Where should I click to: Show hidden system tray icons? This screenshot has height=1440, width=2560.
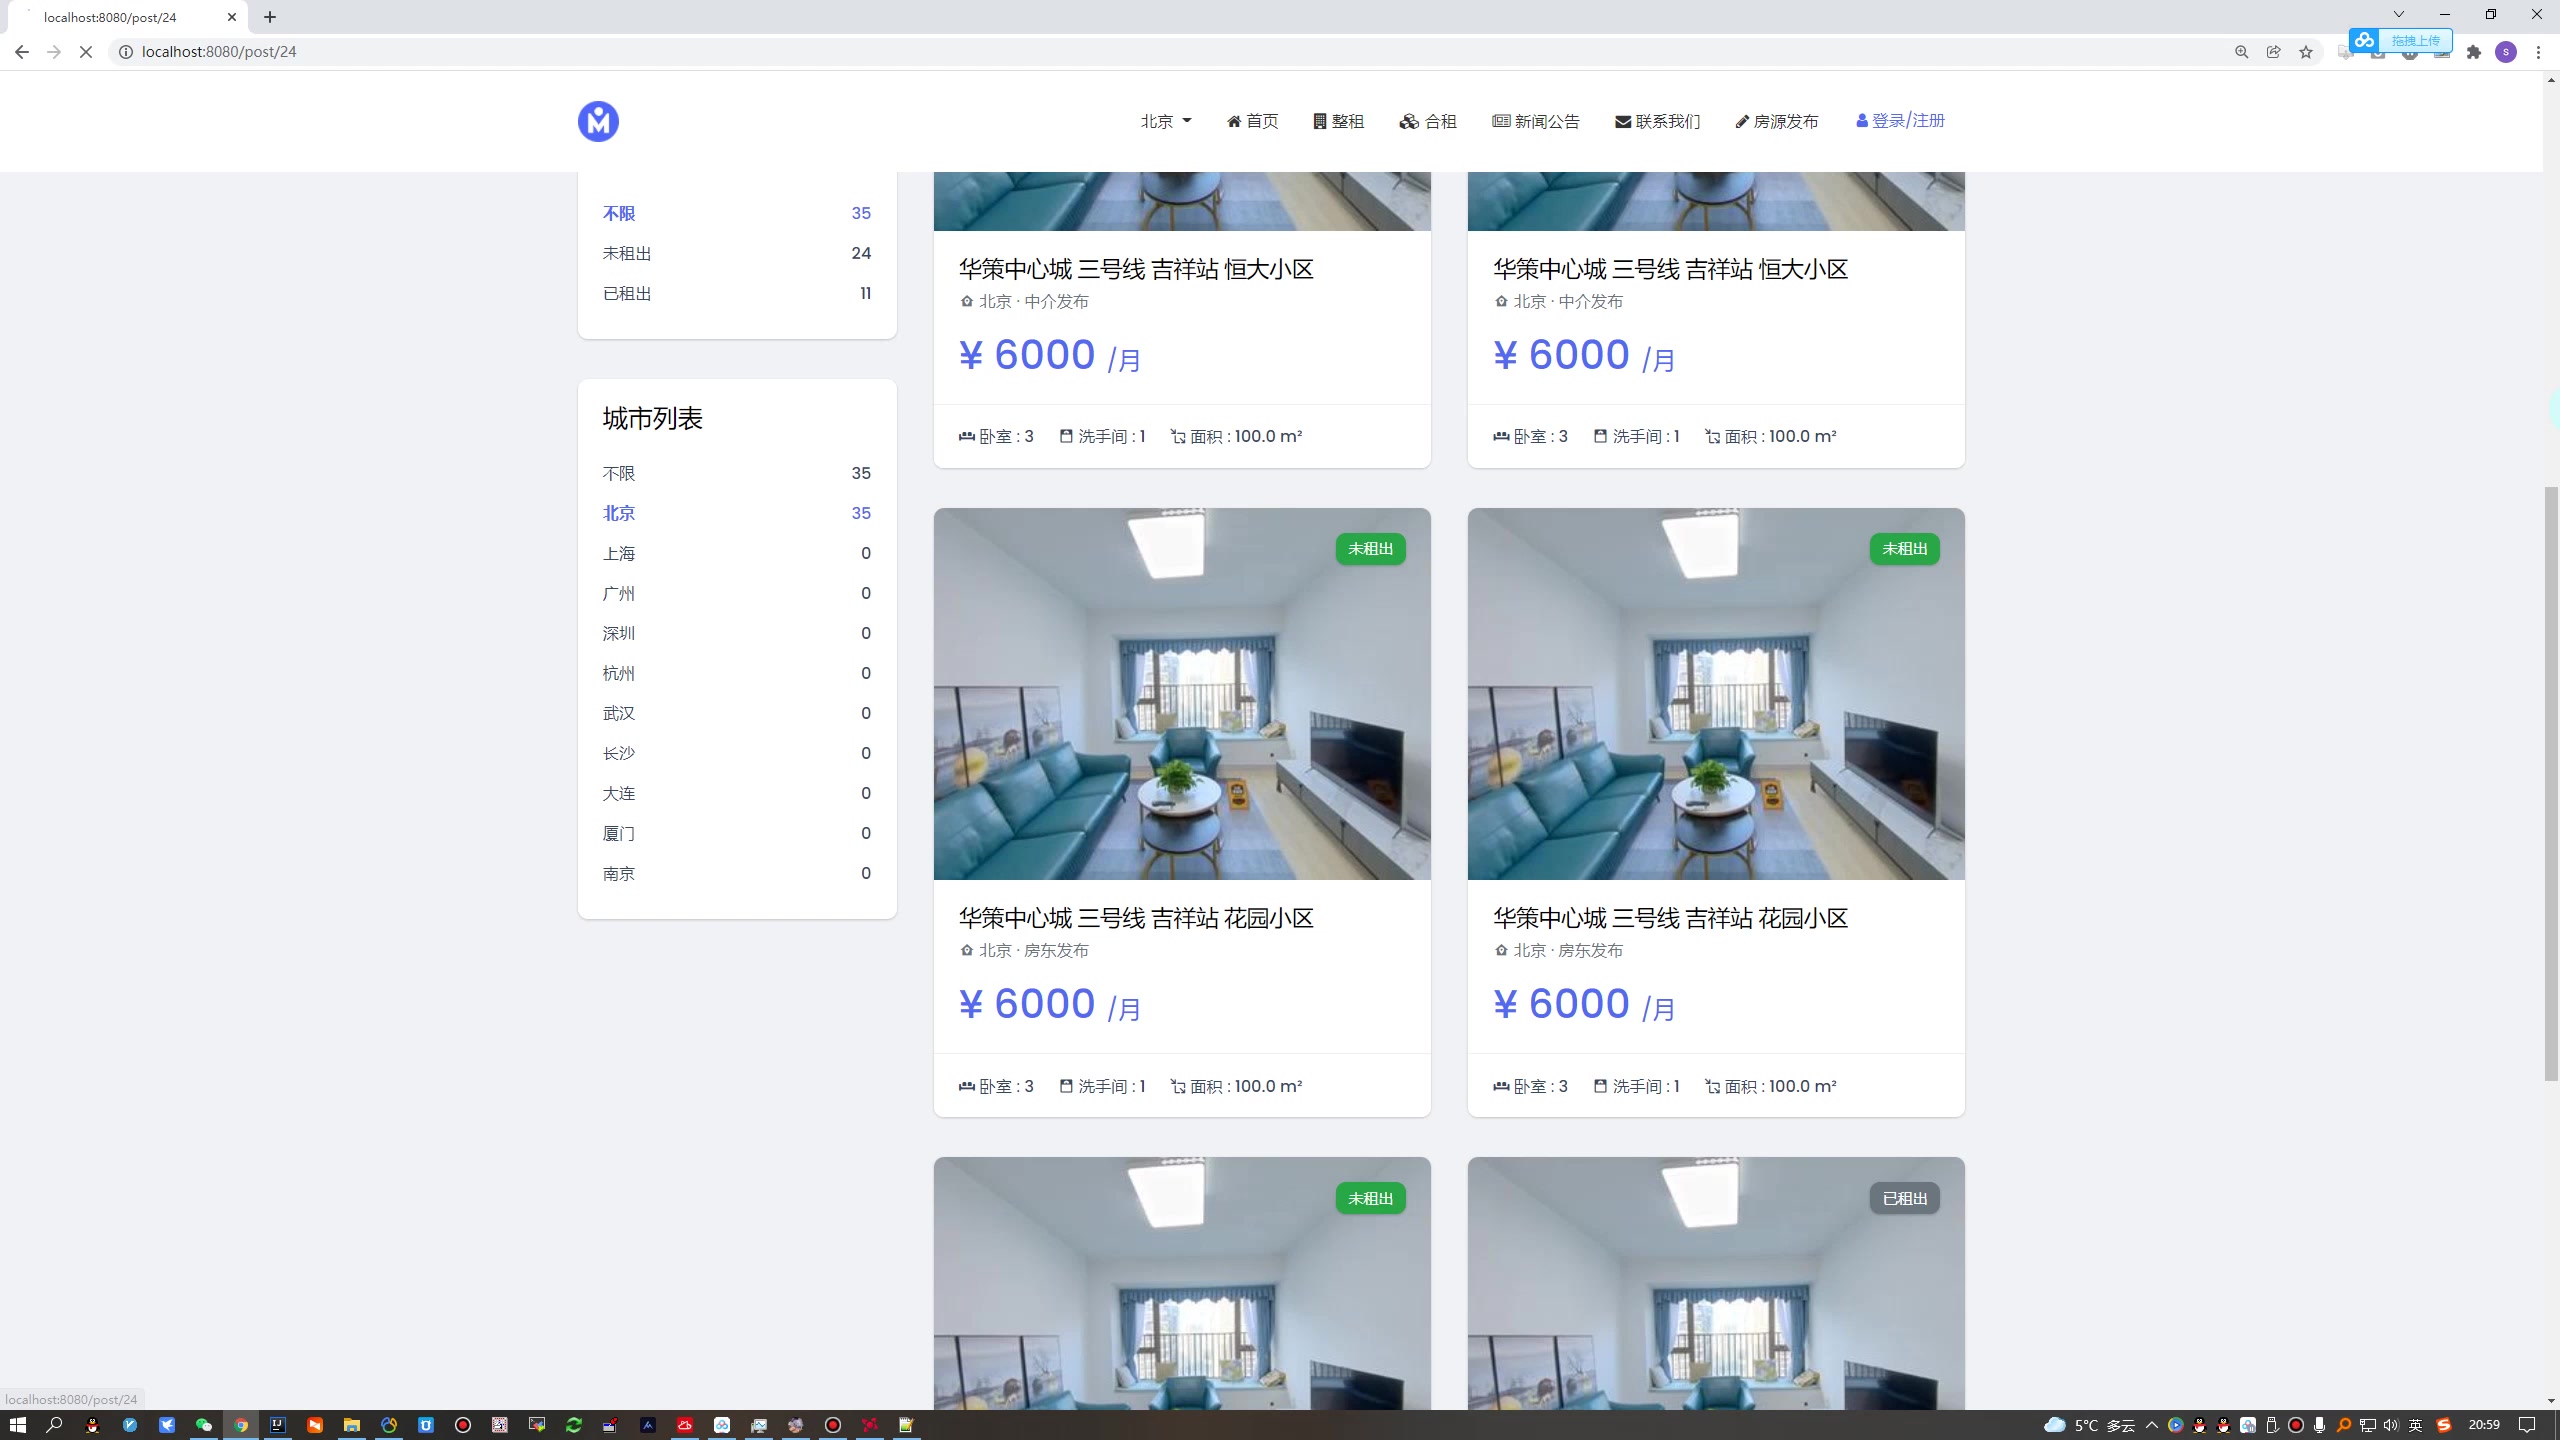[x=2152, y=1425]
